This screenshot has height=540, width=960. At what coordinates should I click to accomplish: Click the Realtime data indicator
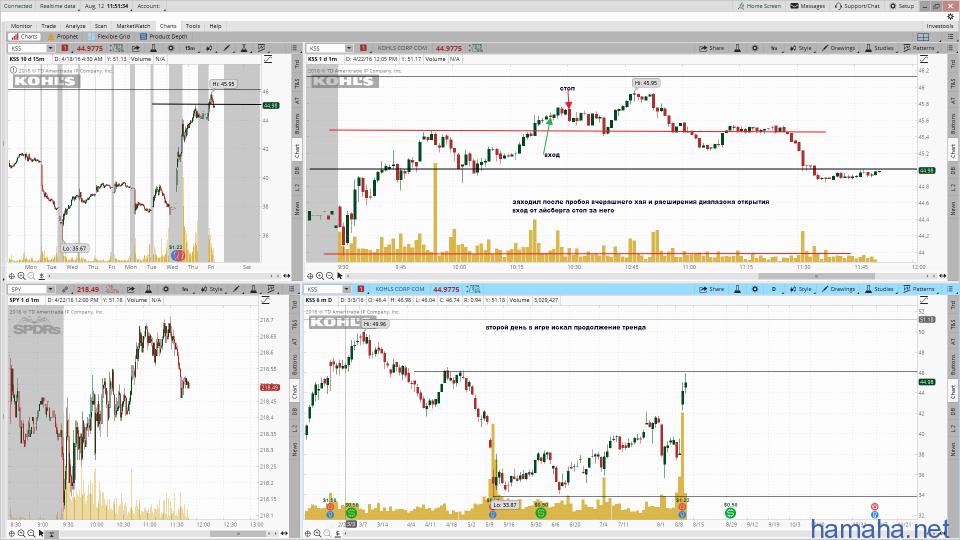tap(58, 6)
